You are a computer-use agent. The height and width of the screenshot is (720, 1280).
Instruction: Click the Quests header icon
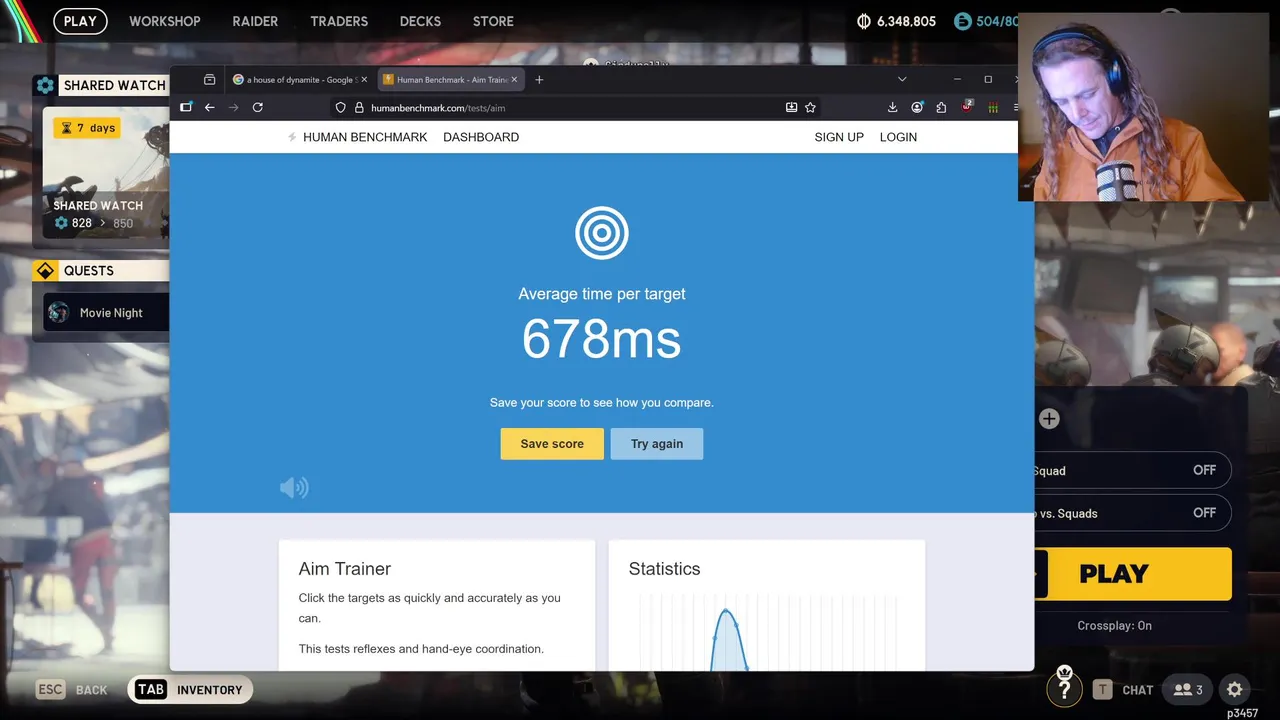coord(45,271)
